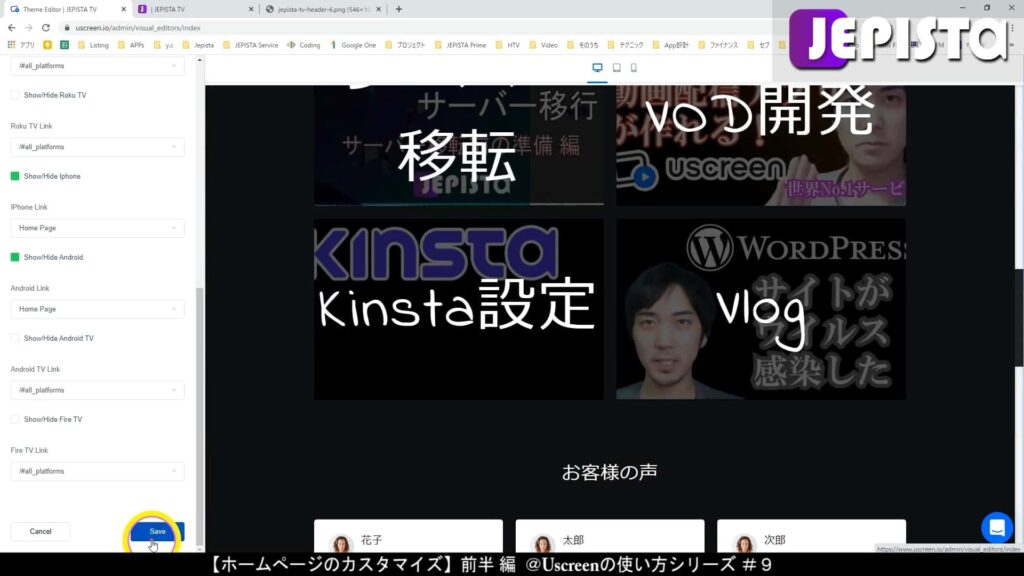Open the iPhone Link Home Page dropdown
This screenshot has width=1024, height=576.
(x=97, y=227)
